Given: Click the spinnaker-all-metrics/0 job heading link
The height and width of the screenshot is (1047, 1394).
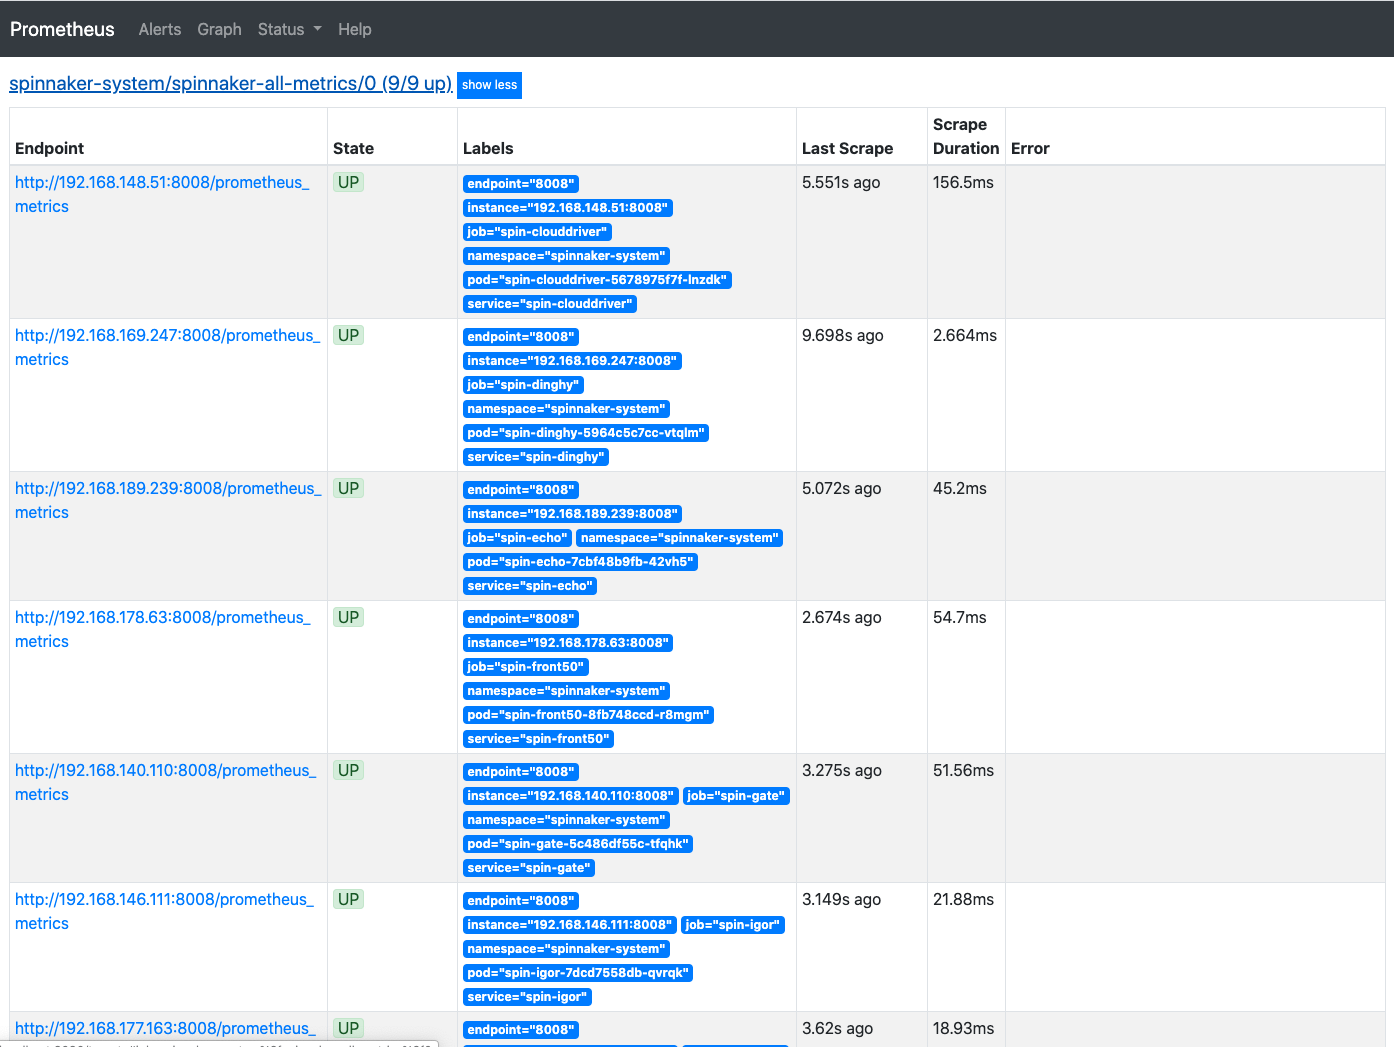Looking at the screenshot, I should [x=231, y=83].
